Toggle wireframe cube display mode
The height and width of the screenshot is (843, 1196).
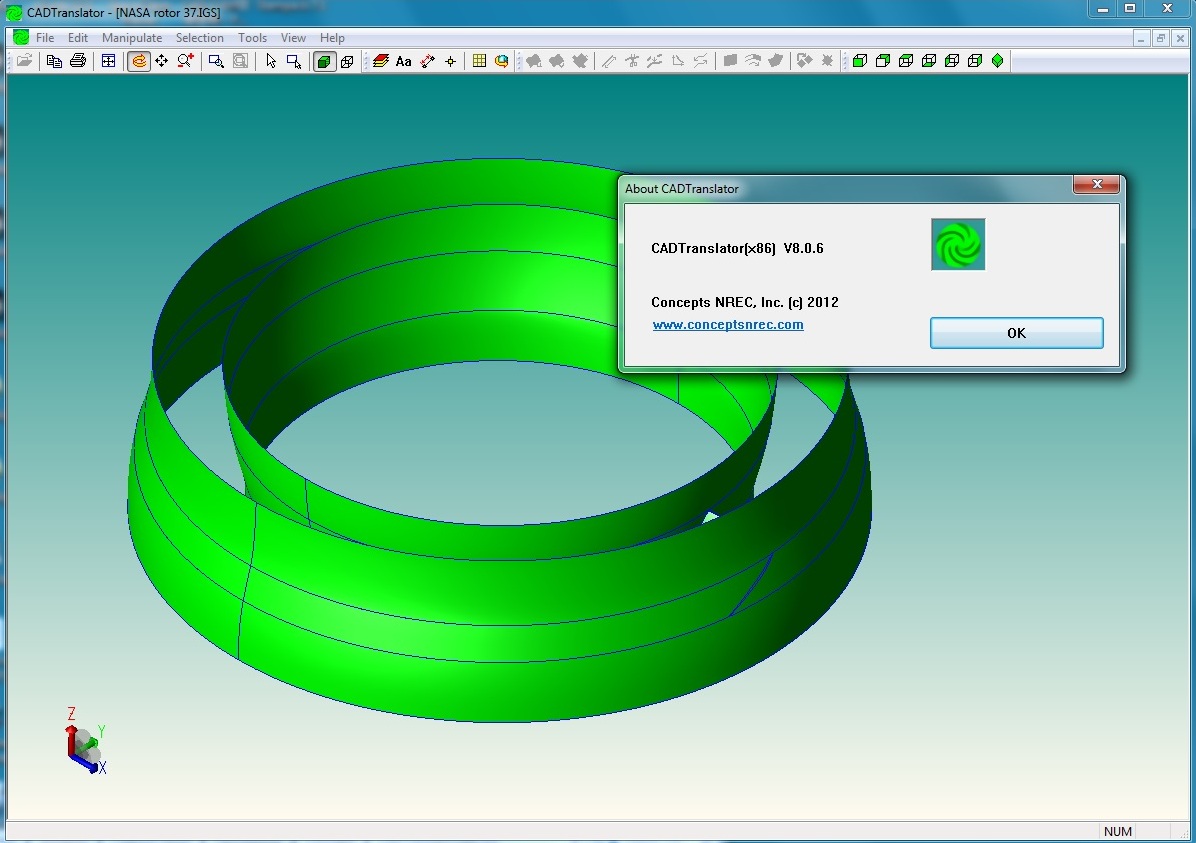pyautogui.click(x=348, y=61)
